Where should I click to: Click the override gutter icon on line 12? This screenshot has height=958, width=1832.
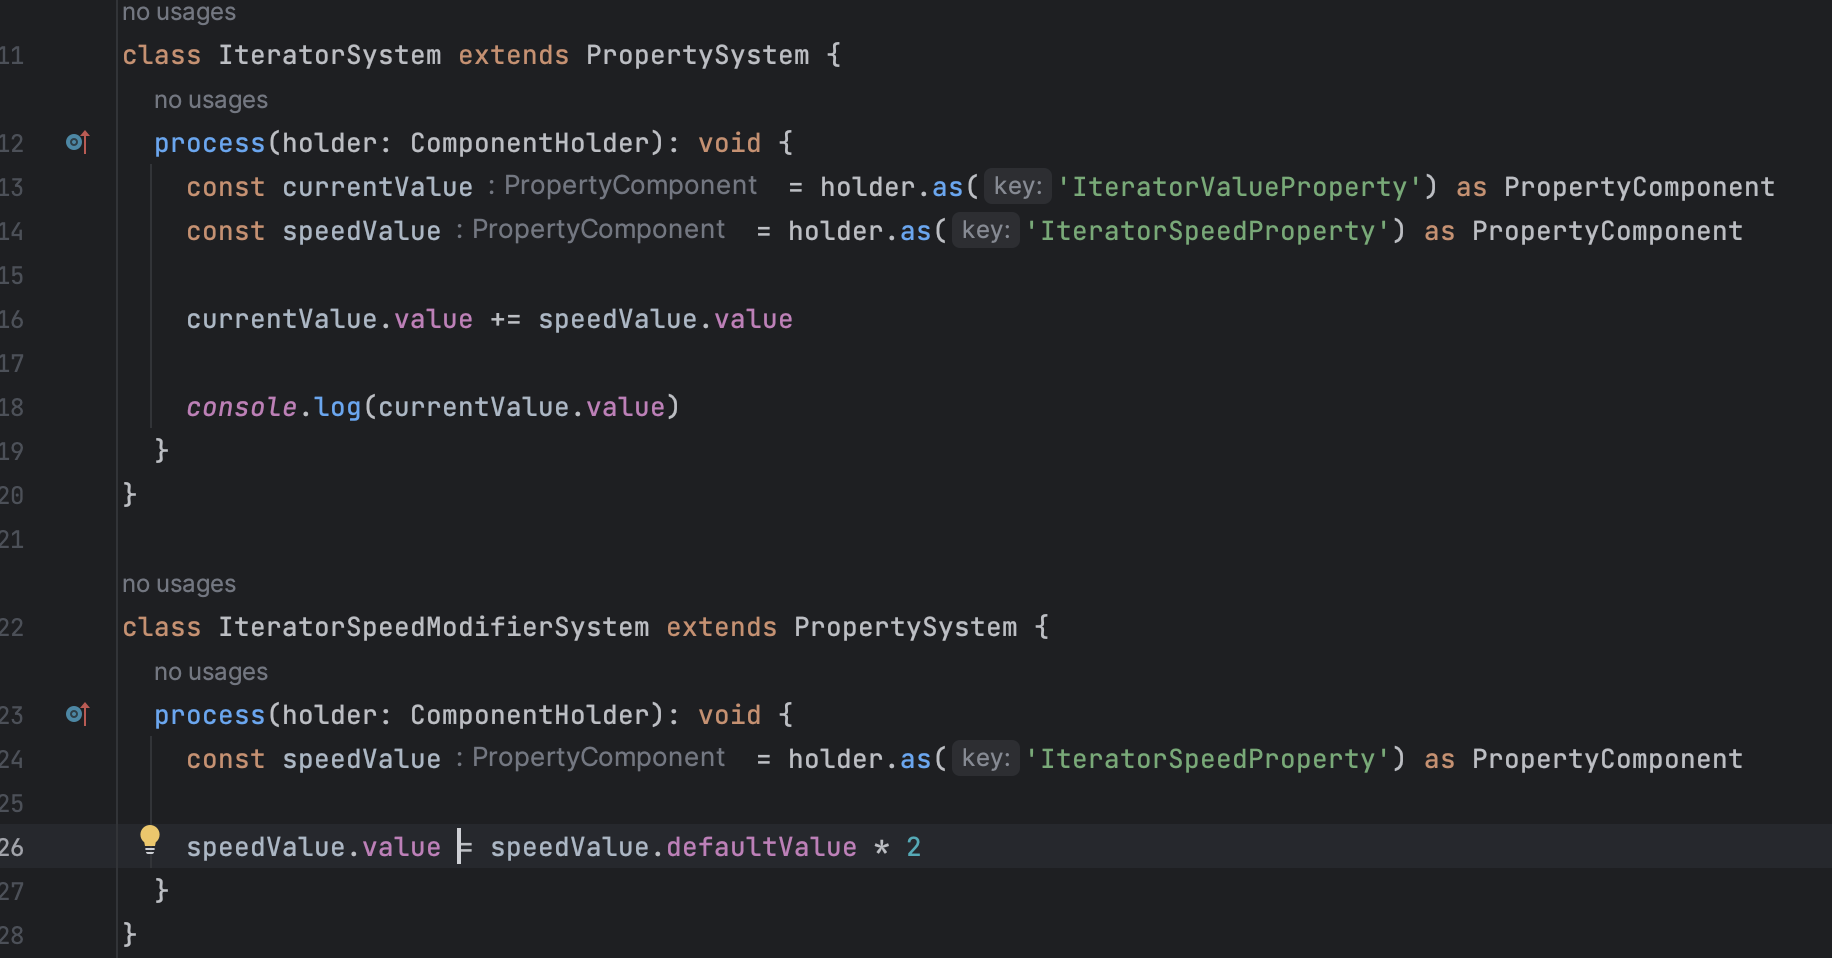click(78, 142)
